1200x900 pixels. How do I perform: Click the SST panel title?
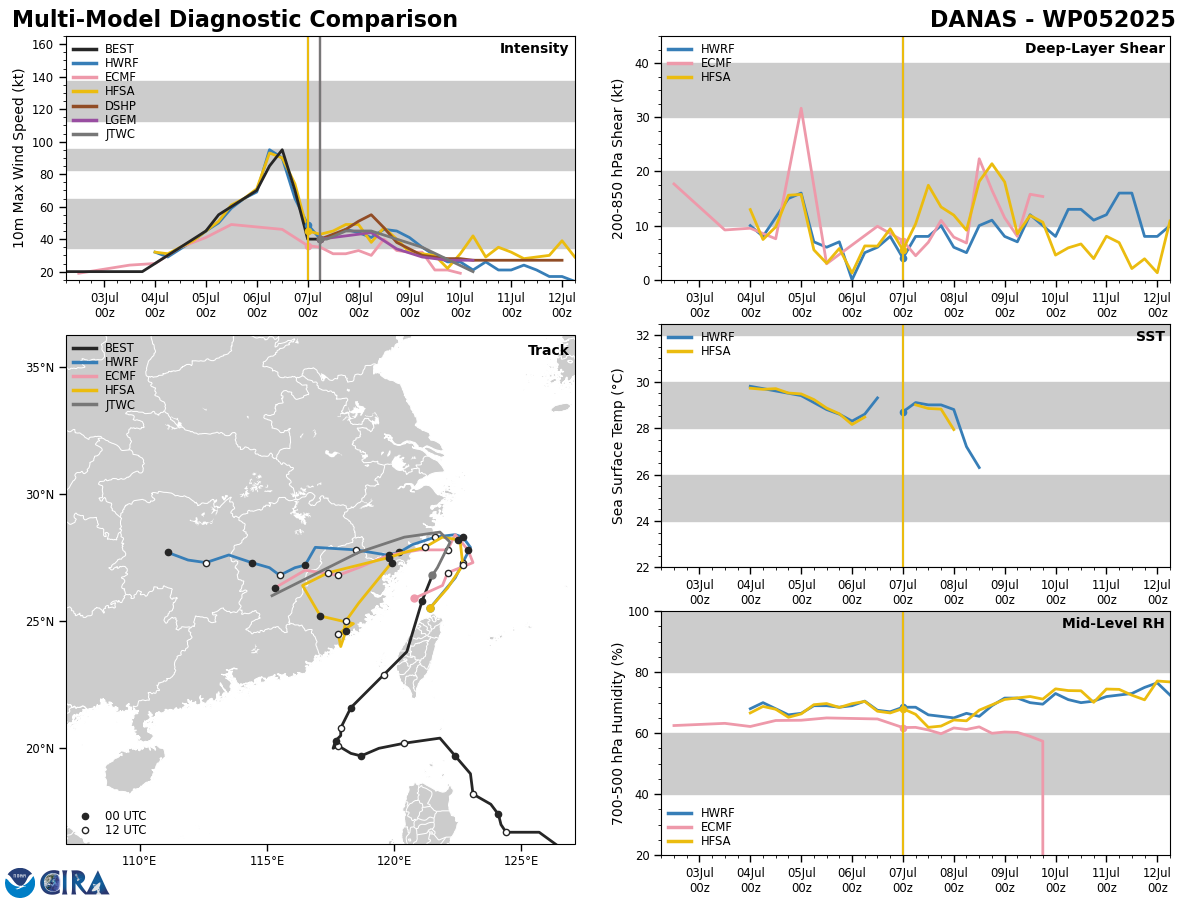[1150, 337]
